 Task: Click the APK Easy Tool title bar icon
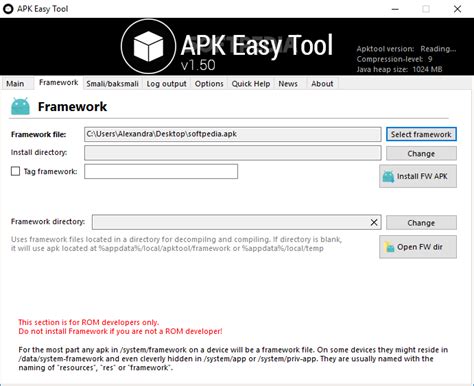8,9
